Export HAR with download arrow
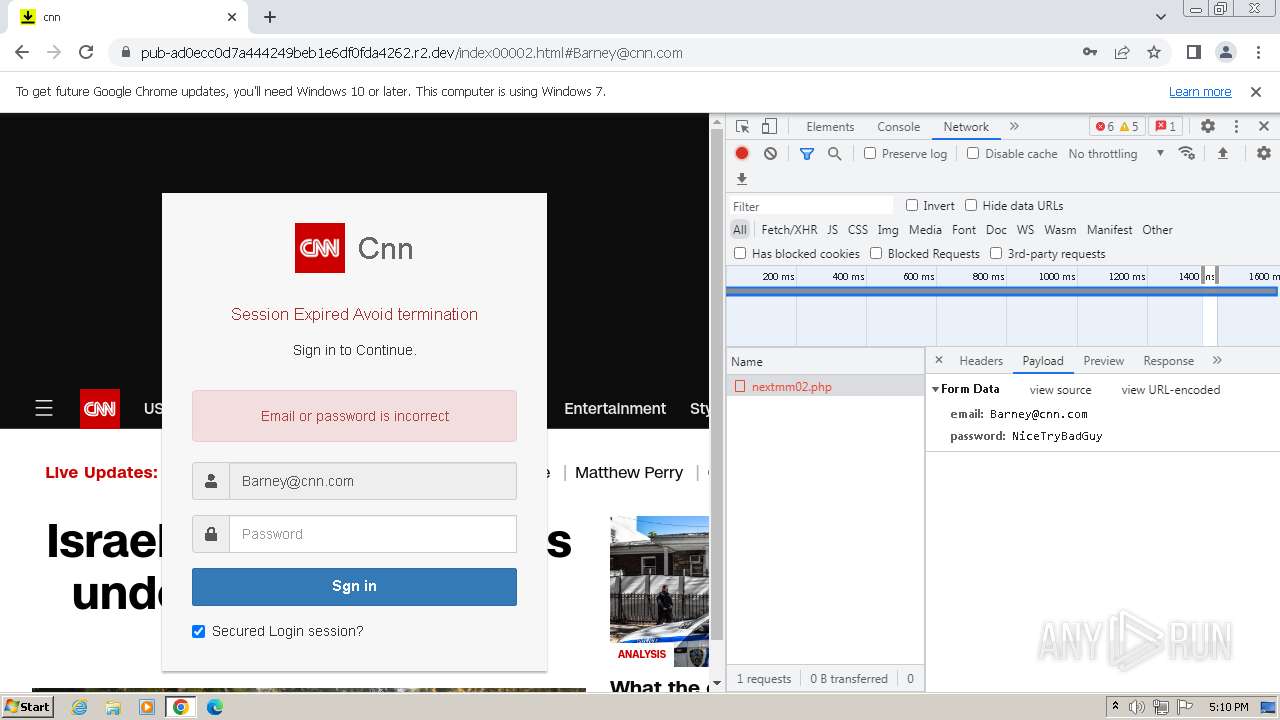The image size is (1280, 720). (742, 179)
